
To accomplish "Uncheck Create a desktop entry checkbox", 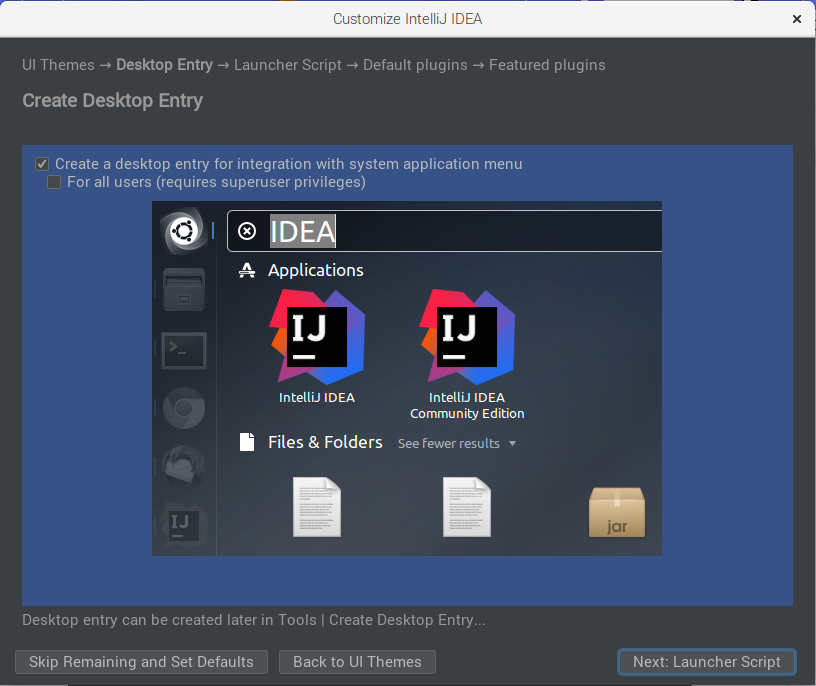I will (42, 164).
